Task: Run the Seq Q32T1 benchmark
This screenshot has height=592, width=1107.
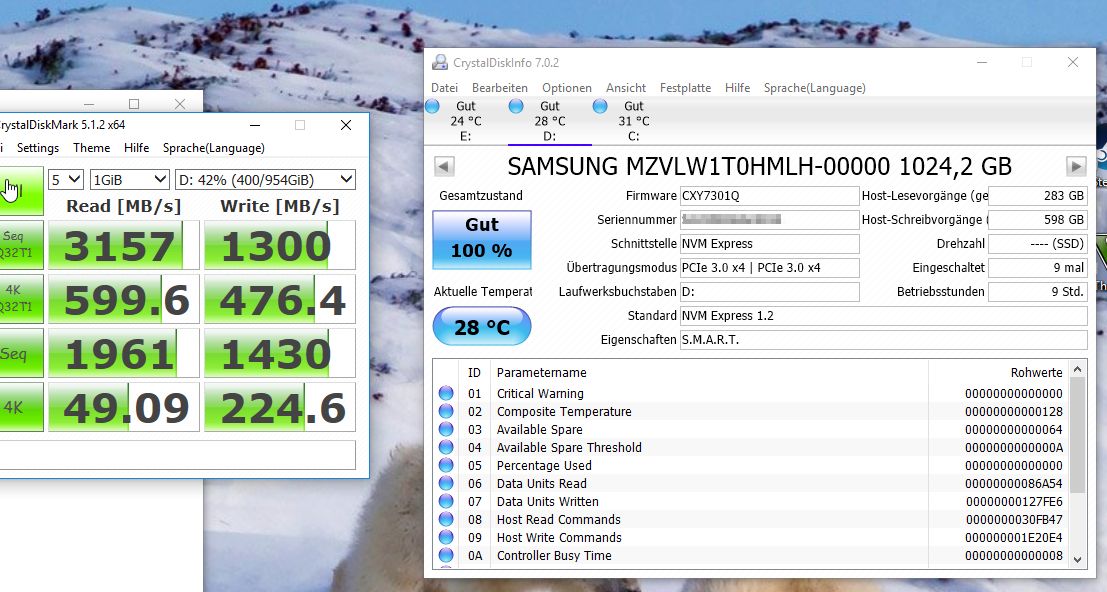Action: click(21, 245)
